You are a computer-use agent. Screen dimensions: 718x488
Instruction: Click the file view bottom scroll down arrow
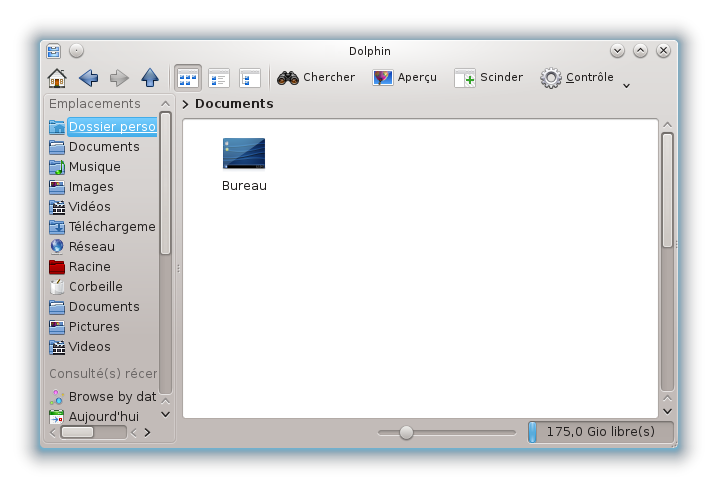tap(668, 412)
